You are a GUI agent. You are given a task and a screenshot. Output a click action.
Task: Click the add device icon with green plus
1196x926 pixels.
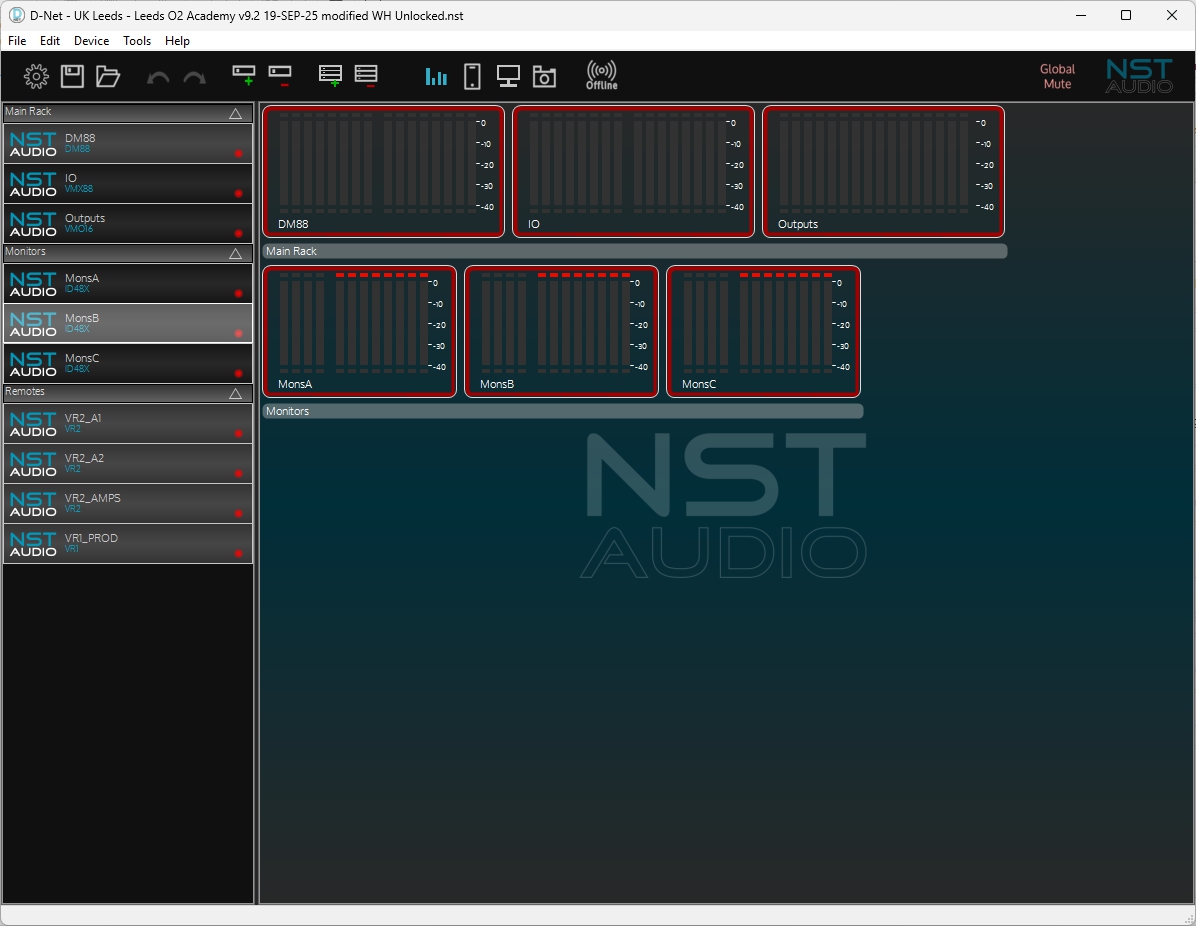pyautogui.click(x=243, y=76)
